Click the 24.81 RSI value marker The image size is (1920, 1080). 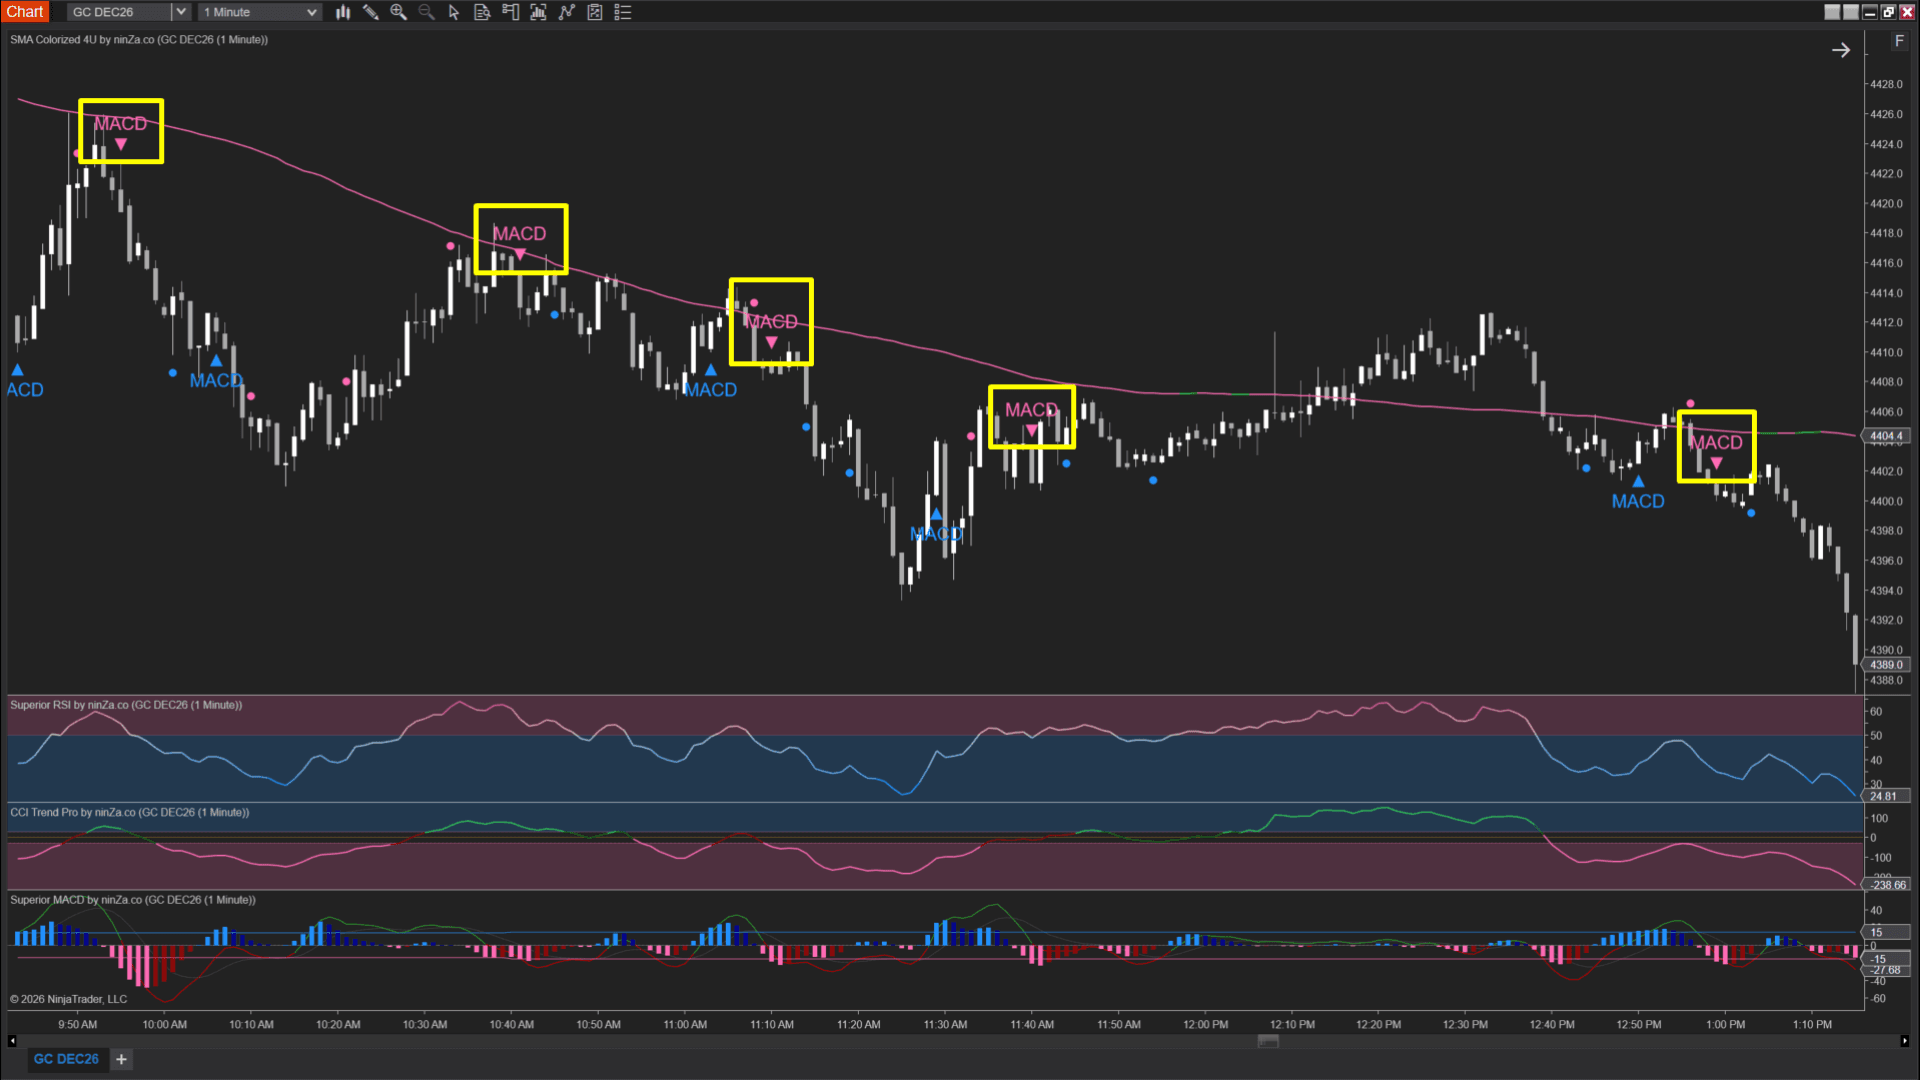[1886, 796]
